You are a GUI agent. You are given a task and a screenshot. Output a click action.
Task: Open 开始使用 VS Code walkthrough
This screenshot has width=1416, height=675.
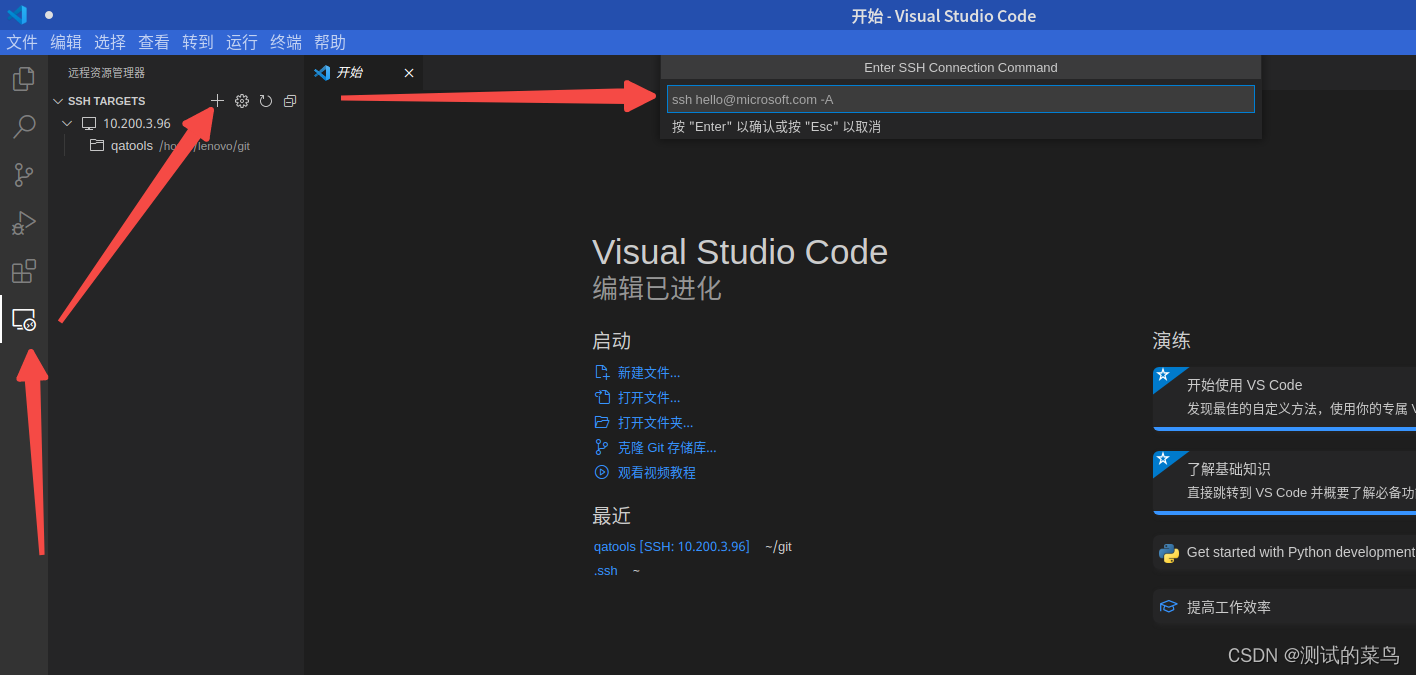tap(1284, 397)
